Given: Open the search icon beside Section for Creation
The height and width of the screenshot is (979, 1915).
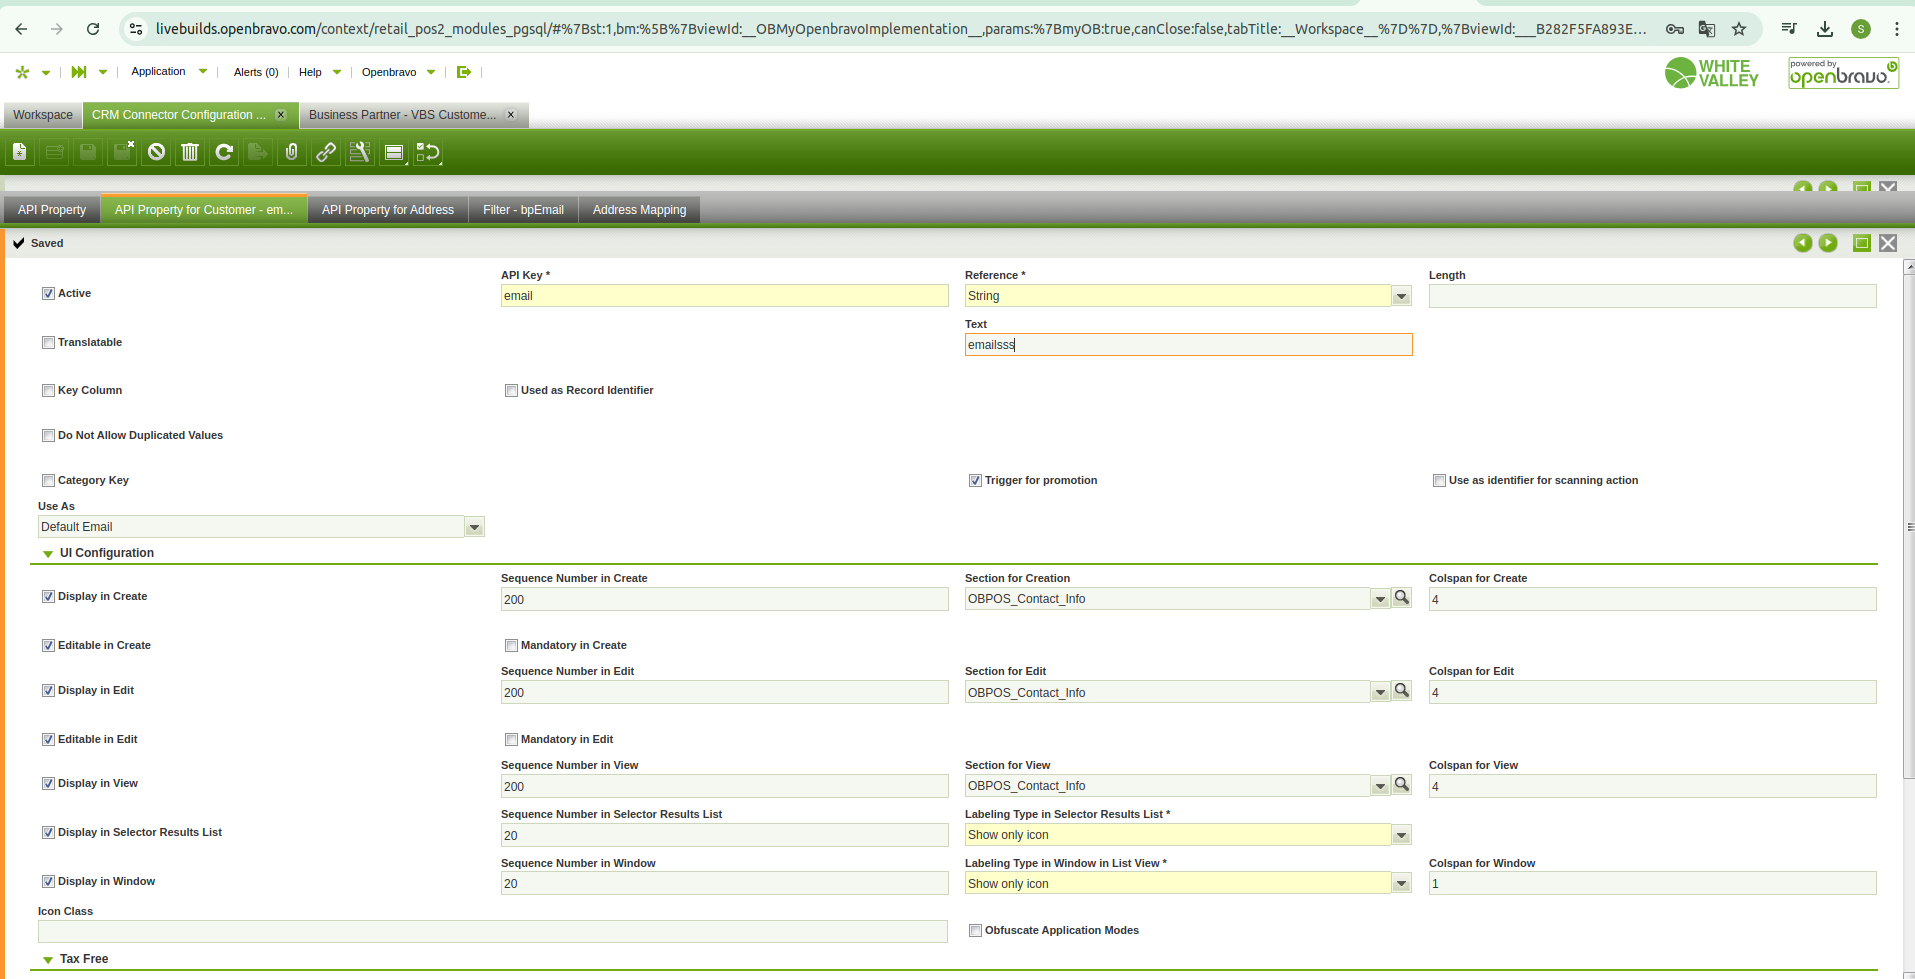Looking at the screenshot, I should point(1402,598).
